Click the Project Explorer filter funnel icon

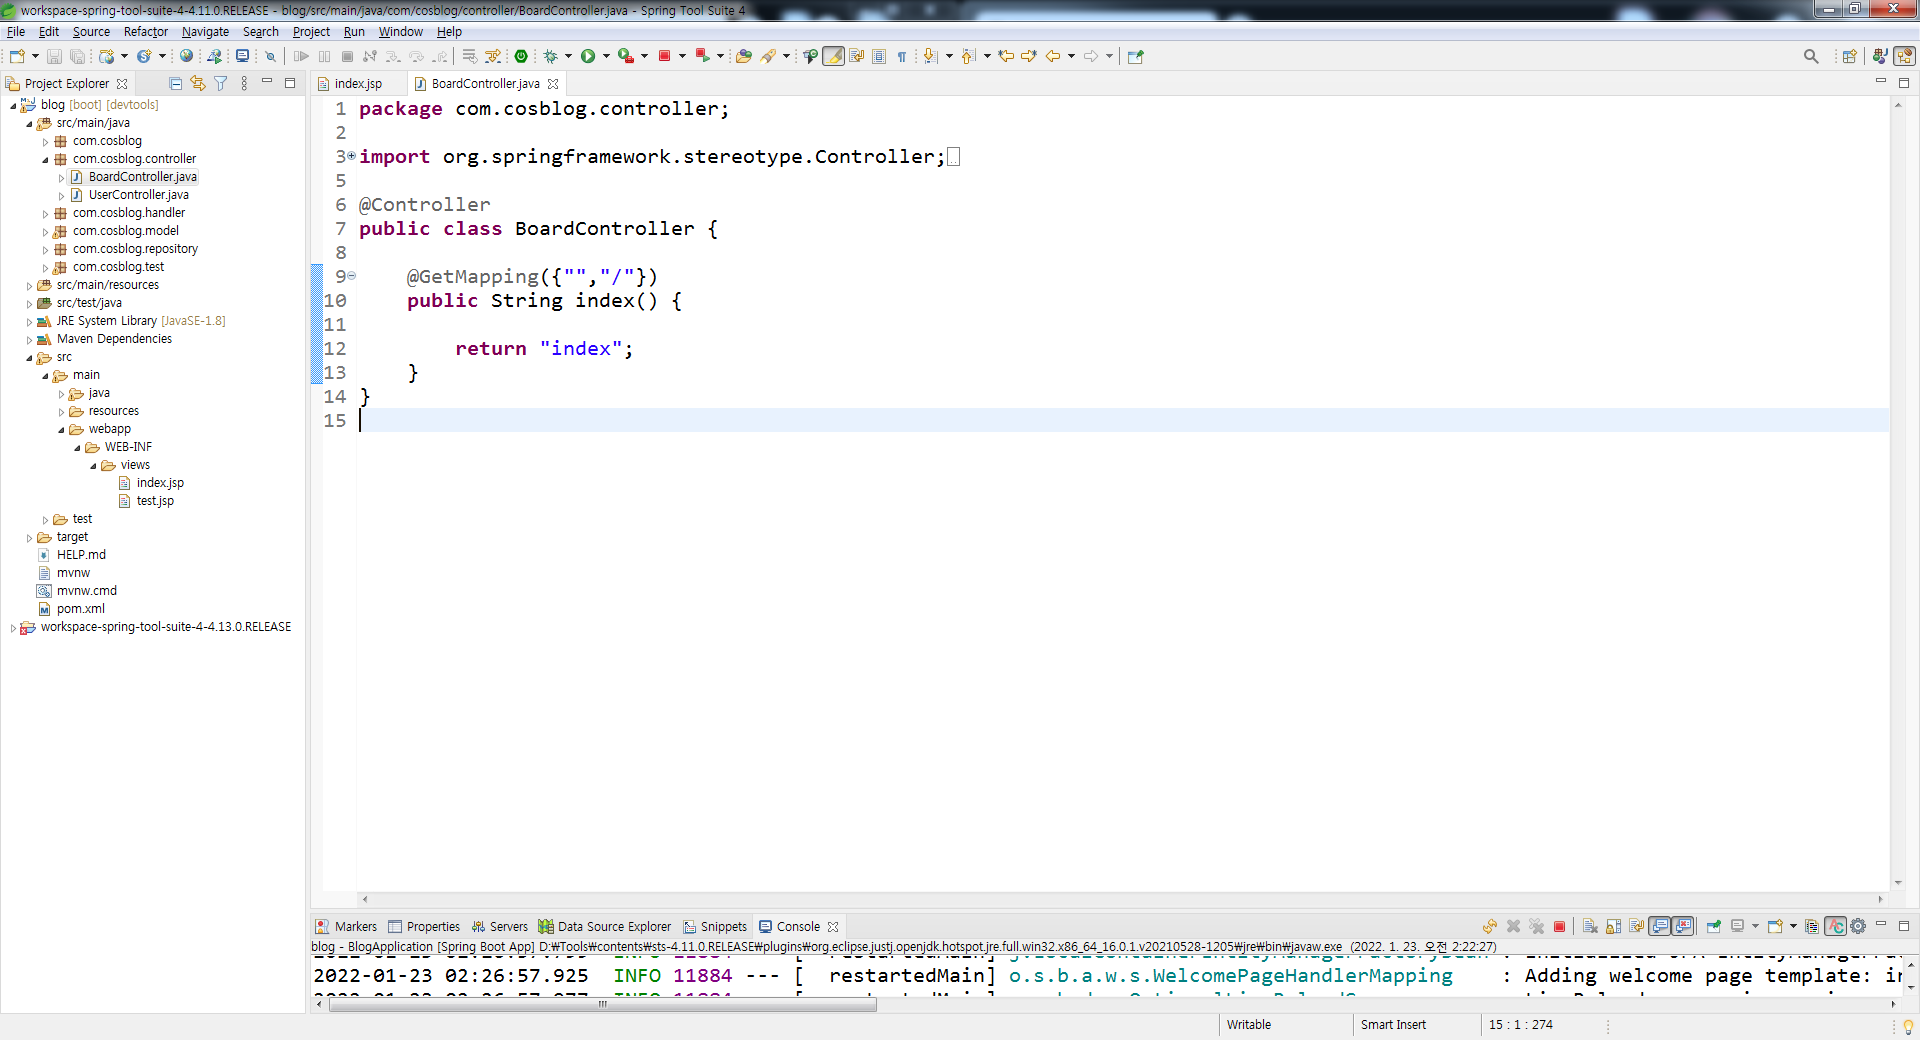point(221,83)
